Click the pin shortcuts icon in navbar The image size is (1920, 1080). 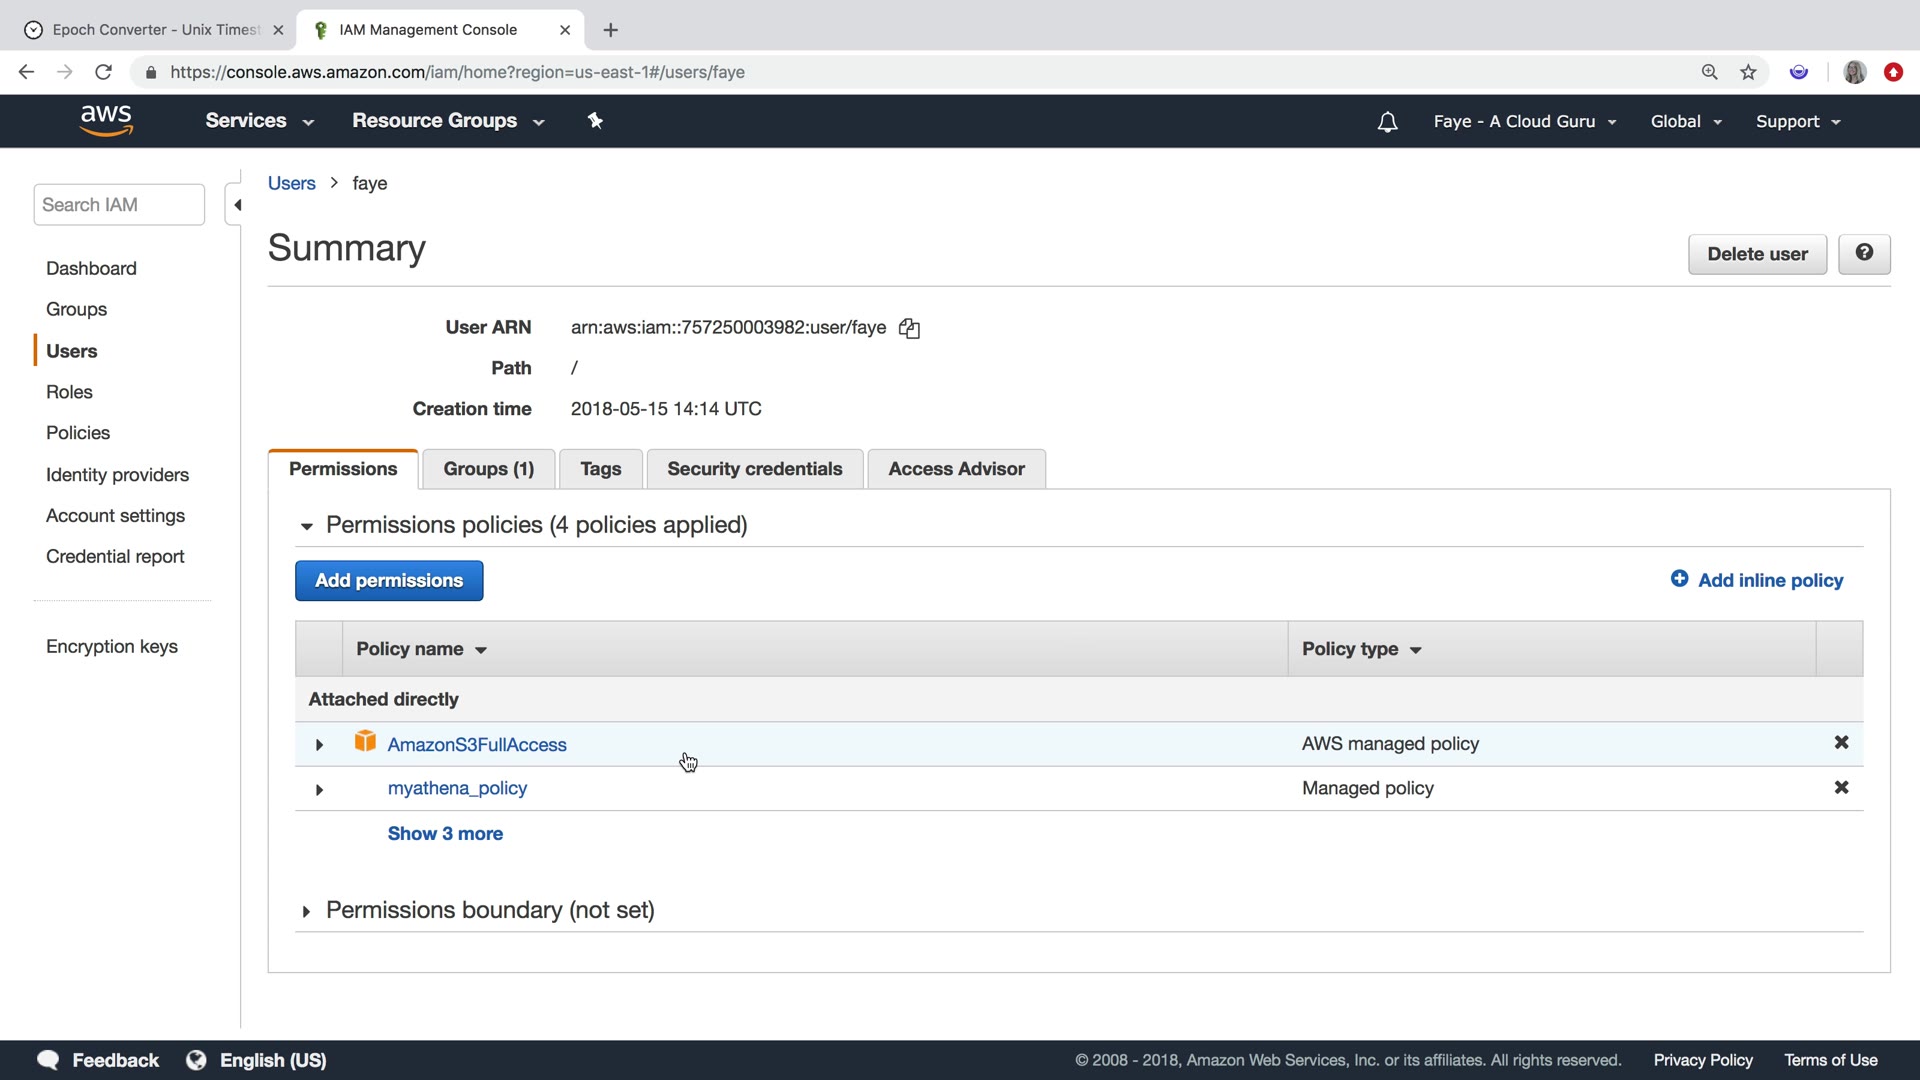click(595, 121)
